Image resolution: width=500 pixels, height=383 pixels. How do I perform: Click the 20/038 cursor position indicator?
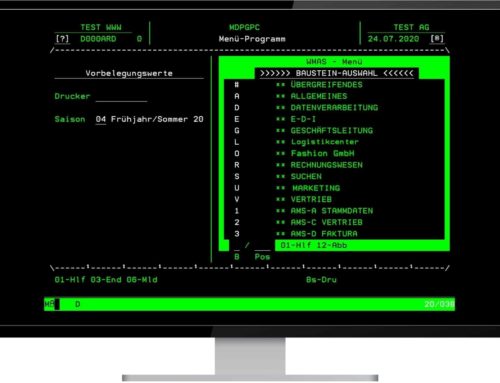pos(439,304)
